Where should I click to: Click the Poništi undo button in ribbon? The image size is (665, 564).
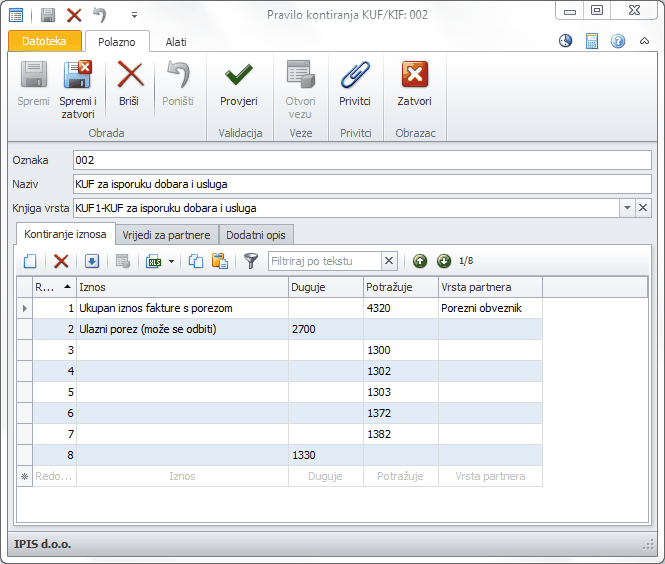pyautogui.click(x=178, y=84)
